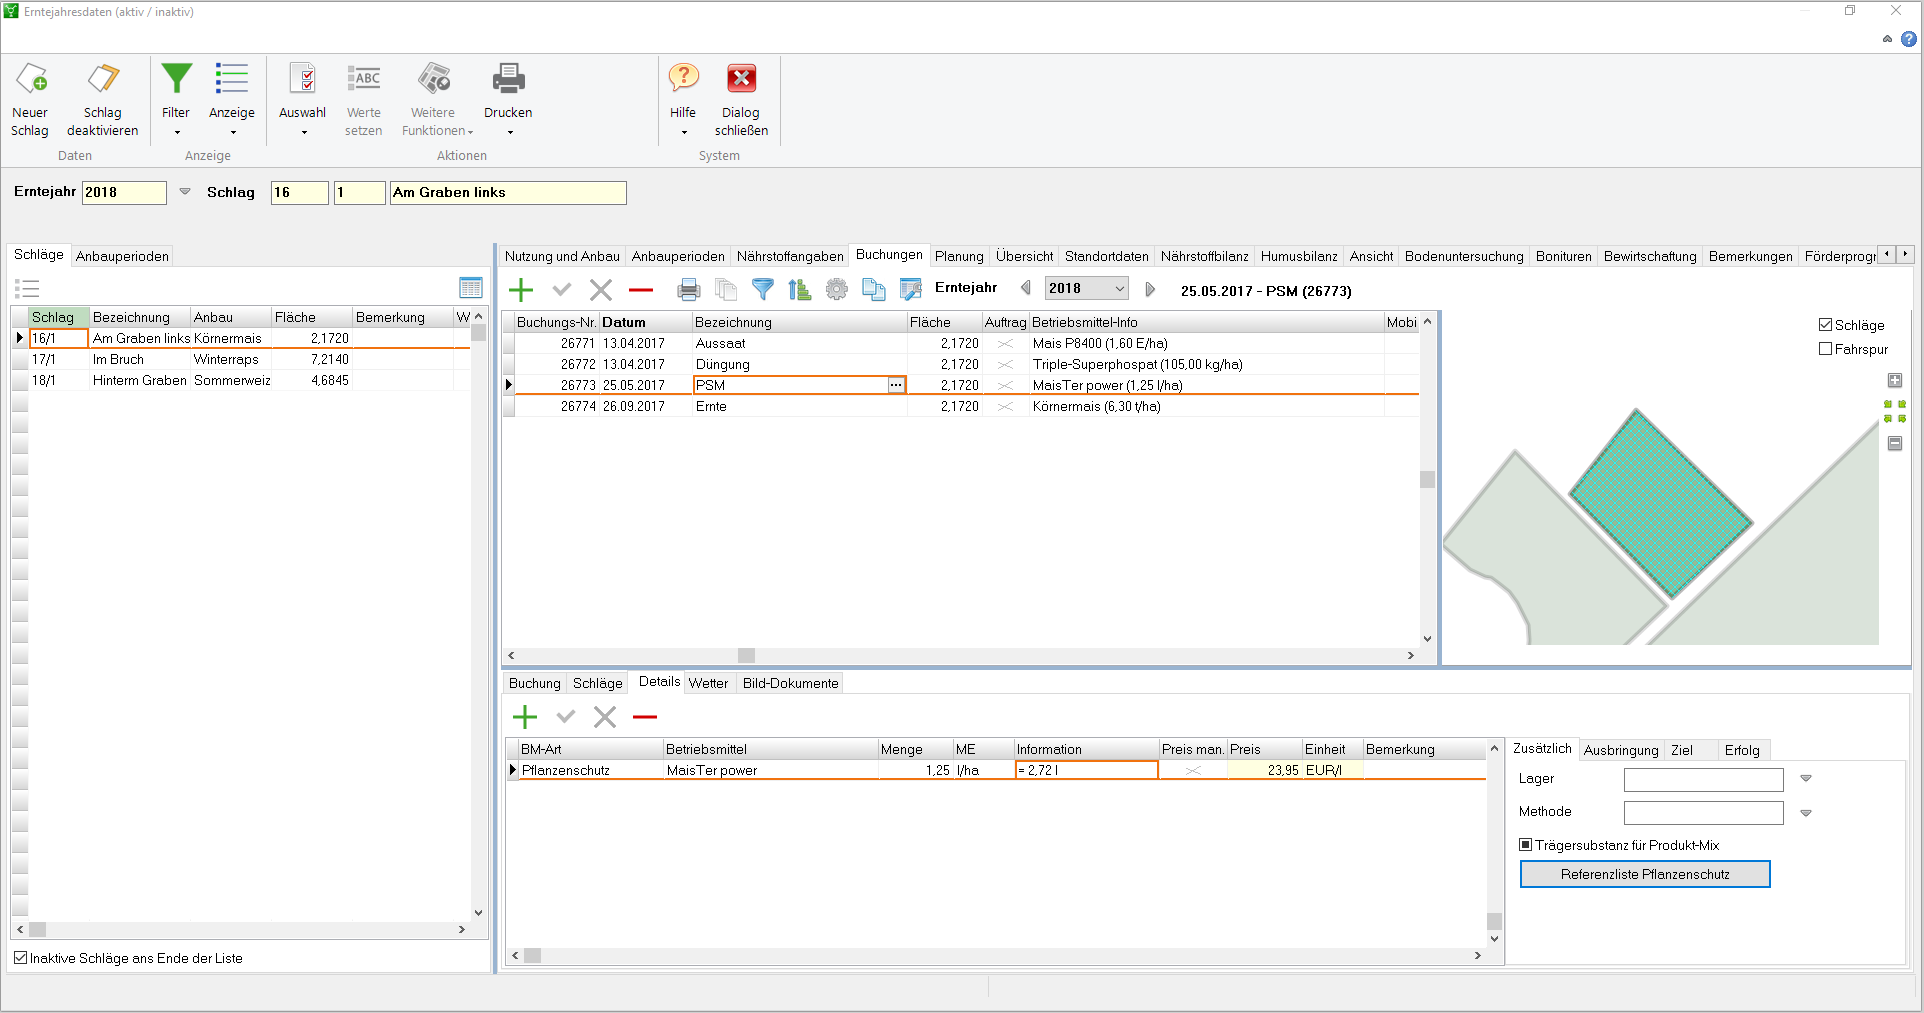Open the Anzeige ribbon menu
The width and height of the screenshot is (1924, 1013).
pos(231,99)
